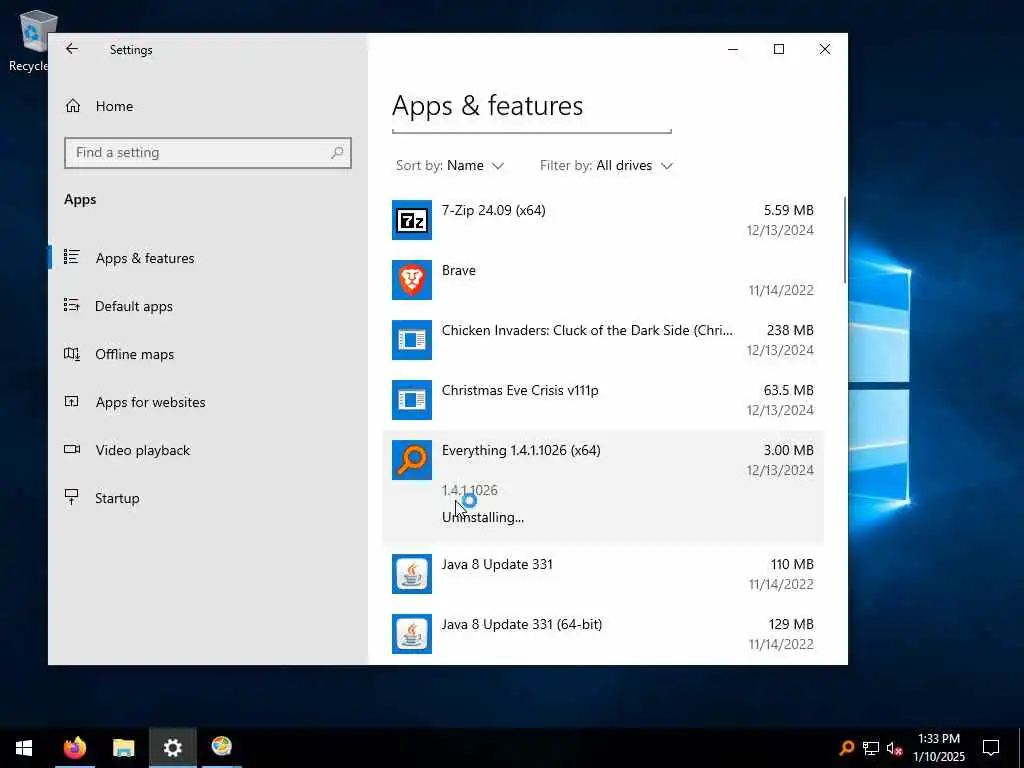1024x768 pixels.
Task: Click the Brave lion icon
Action: coord(411,280)
